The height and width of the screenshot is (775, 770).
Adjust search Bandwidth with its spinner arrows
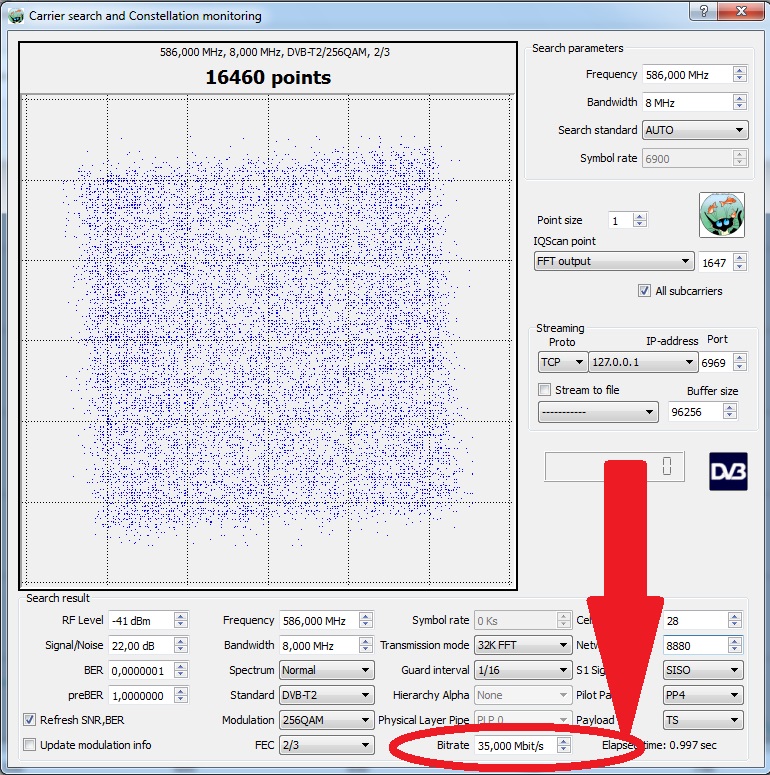tap(740, 102)
